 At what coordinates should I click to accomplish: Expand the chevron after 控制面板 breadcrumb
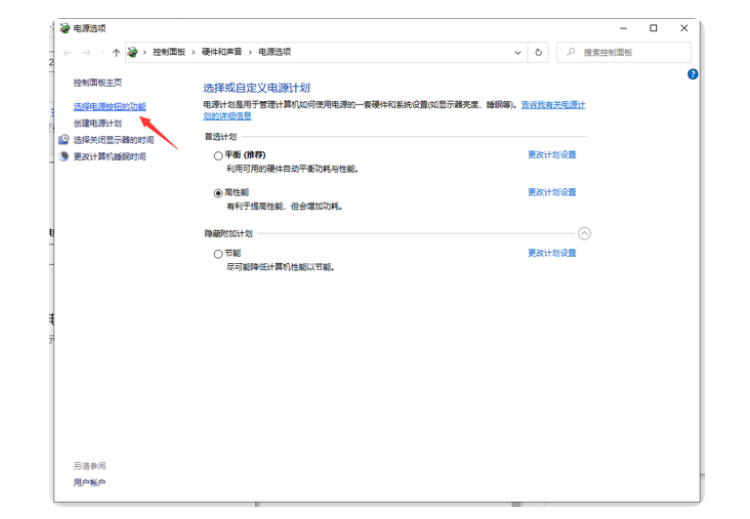(194, 52)
